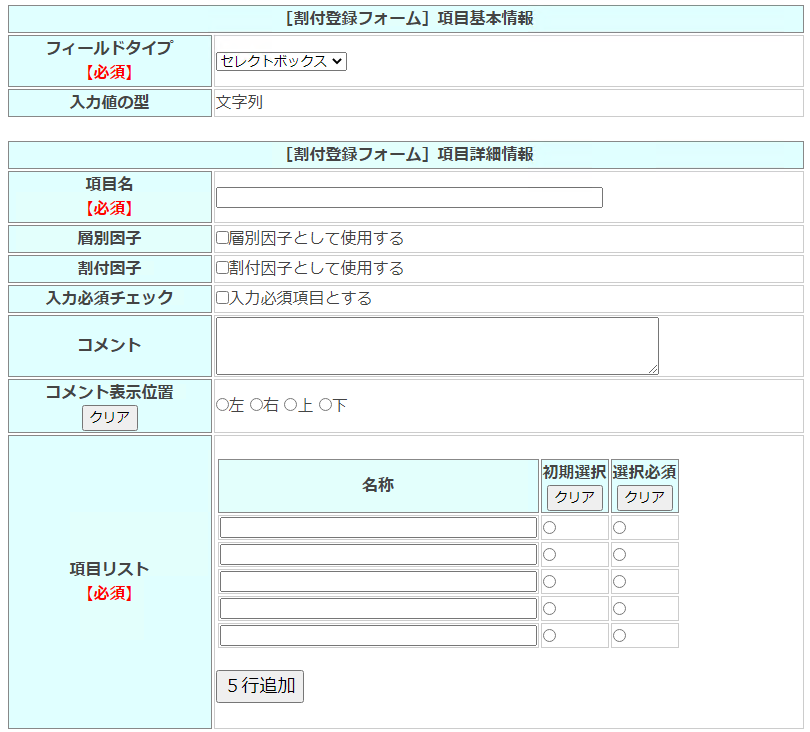Enable 割付因子として使用する checkbox
810x732 pixels.
click(222, 268)
